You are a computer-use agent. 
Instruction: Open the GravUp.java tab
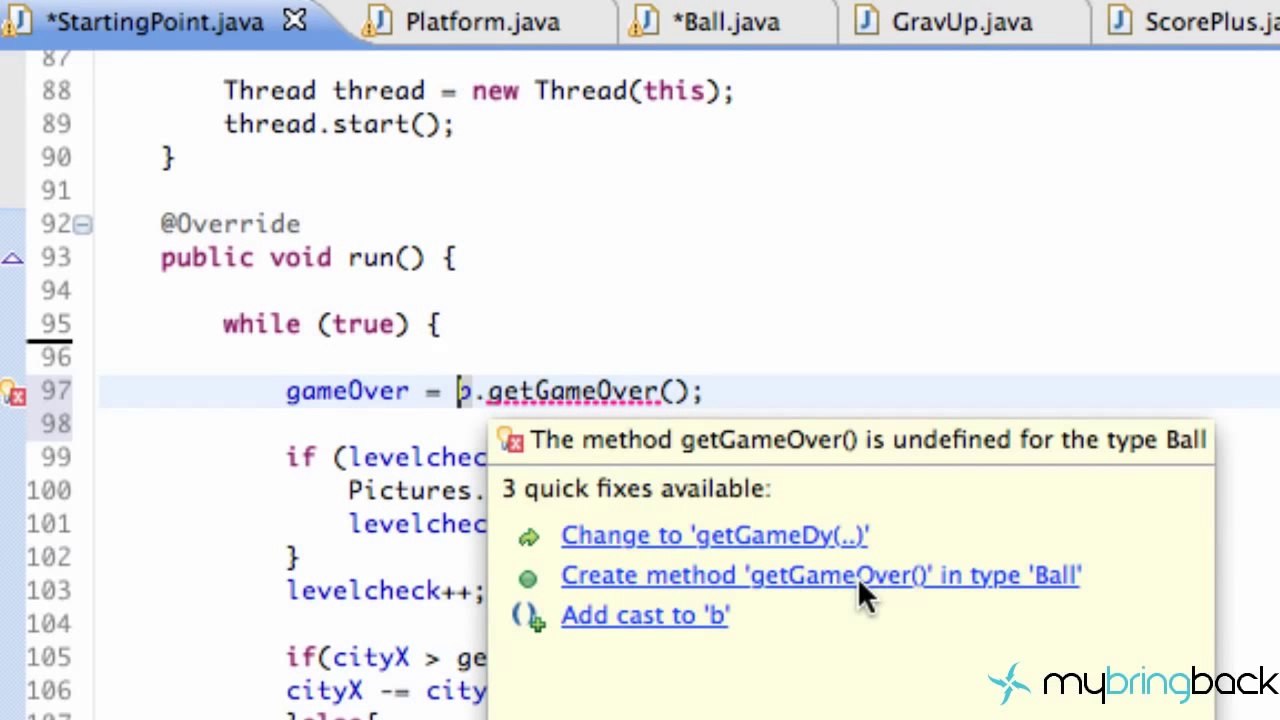tap(962, 21)
